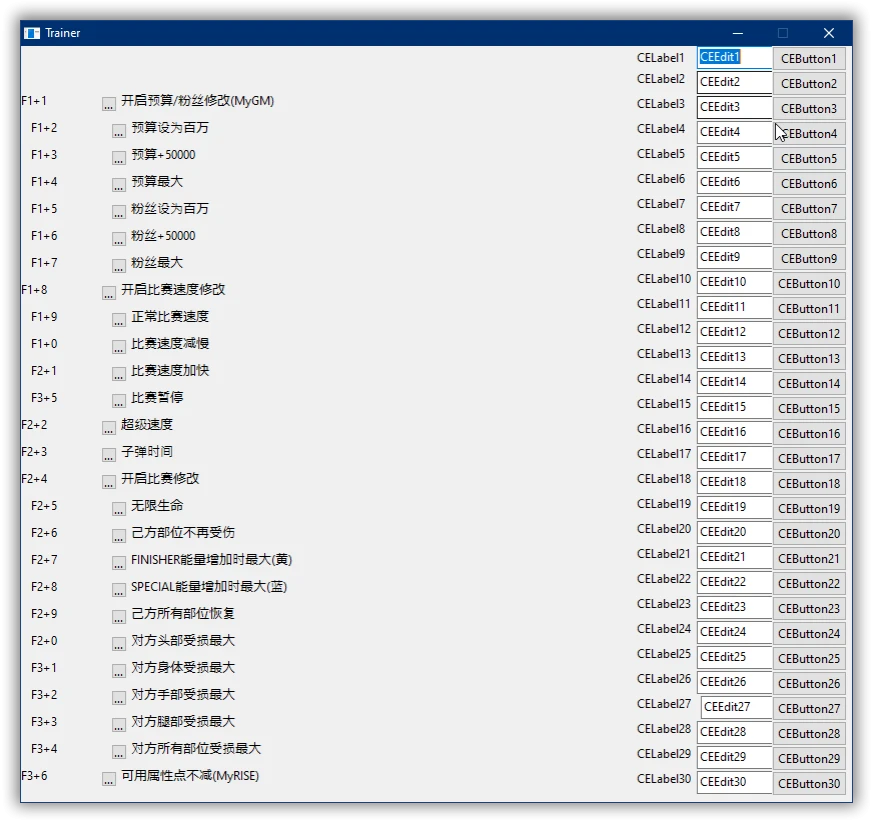The width and height of the screenshot is (872, 823).
Task: Tick the 对方身体受损最大 checkbox
Action: (118, 671)
